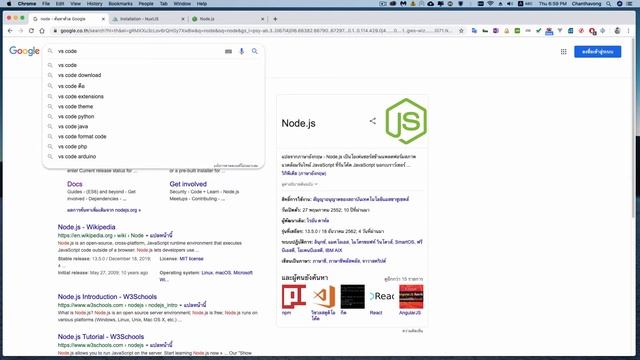Share the Node.js knowledge panel
This screenshot has width=640, height=360.
pos(373,121)
